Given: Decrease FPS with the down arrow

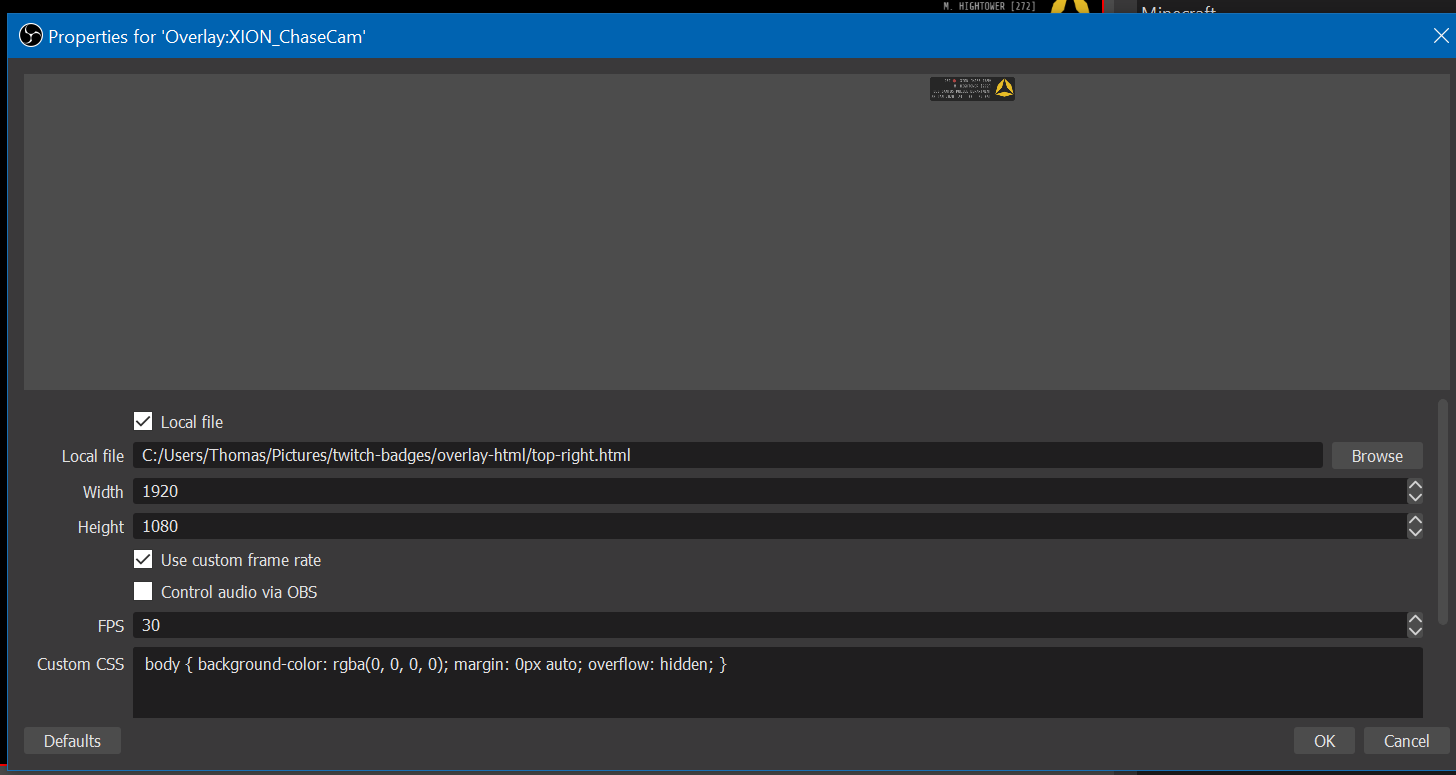Looking at the screenshot, I should [1415, 632].
